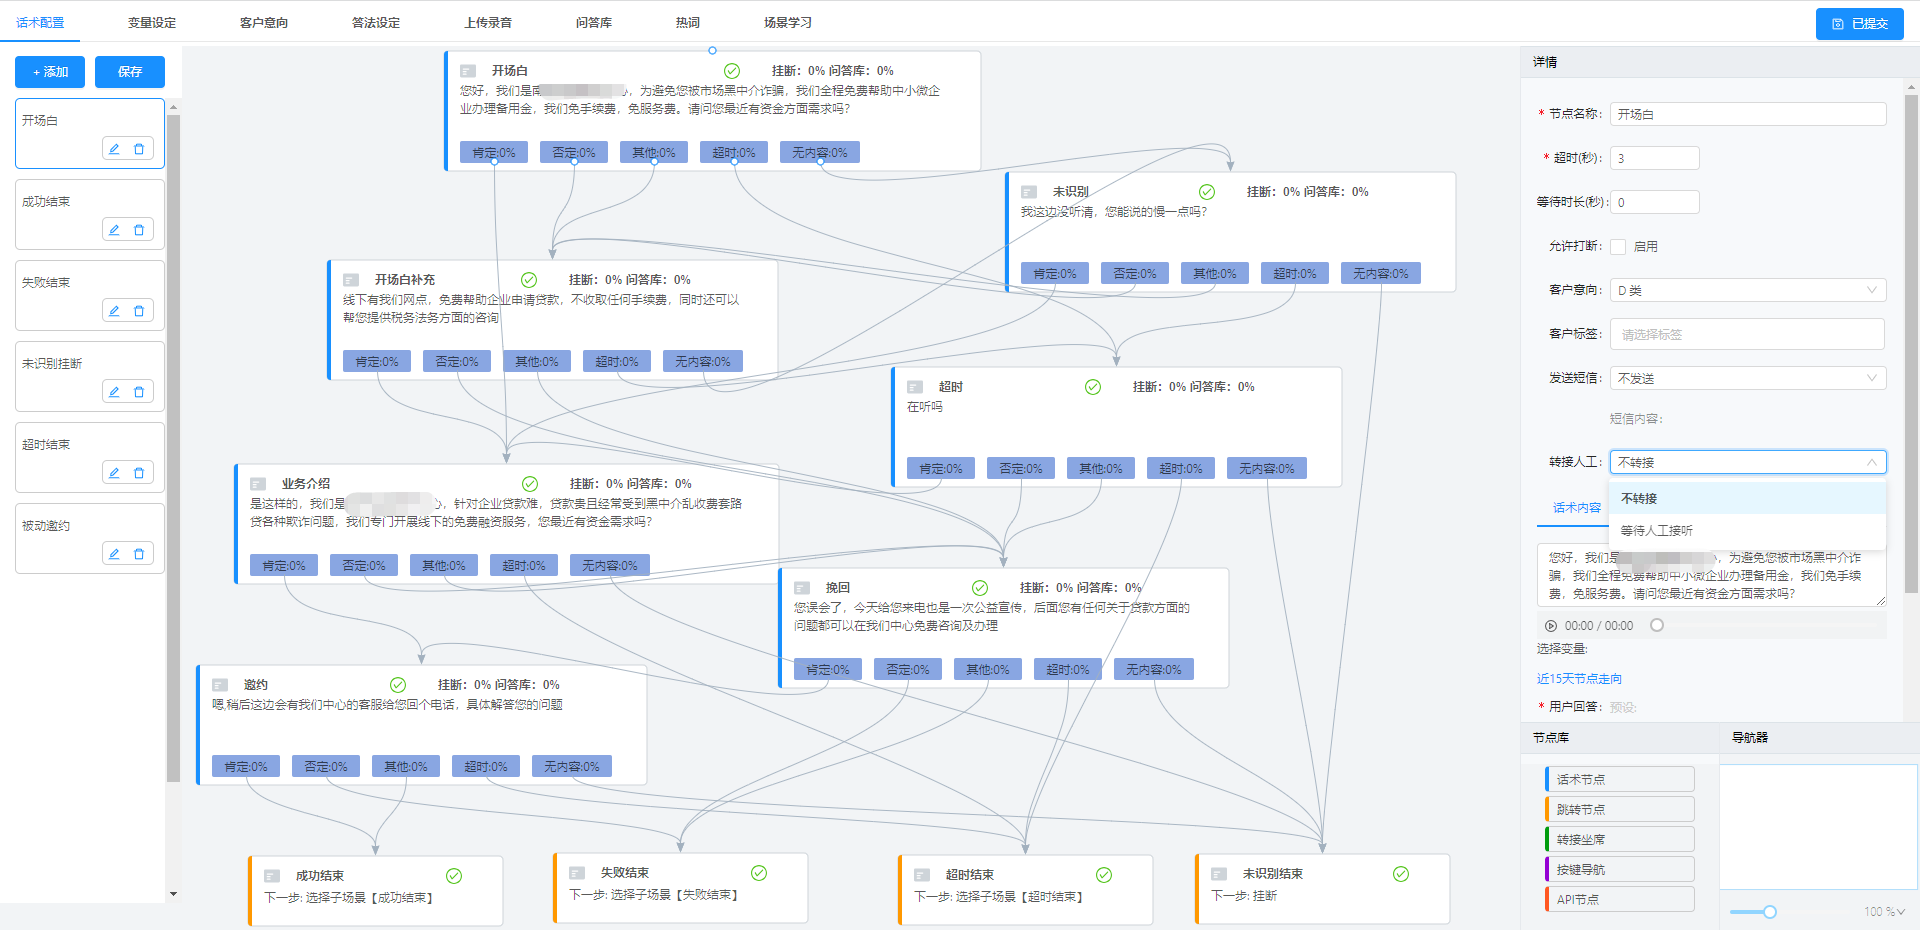Open the zoom percentage dropdown in navigator
Screen dimensions: 1920x930
[x=1885, y=912]
